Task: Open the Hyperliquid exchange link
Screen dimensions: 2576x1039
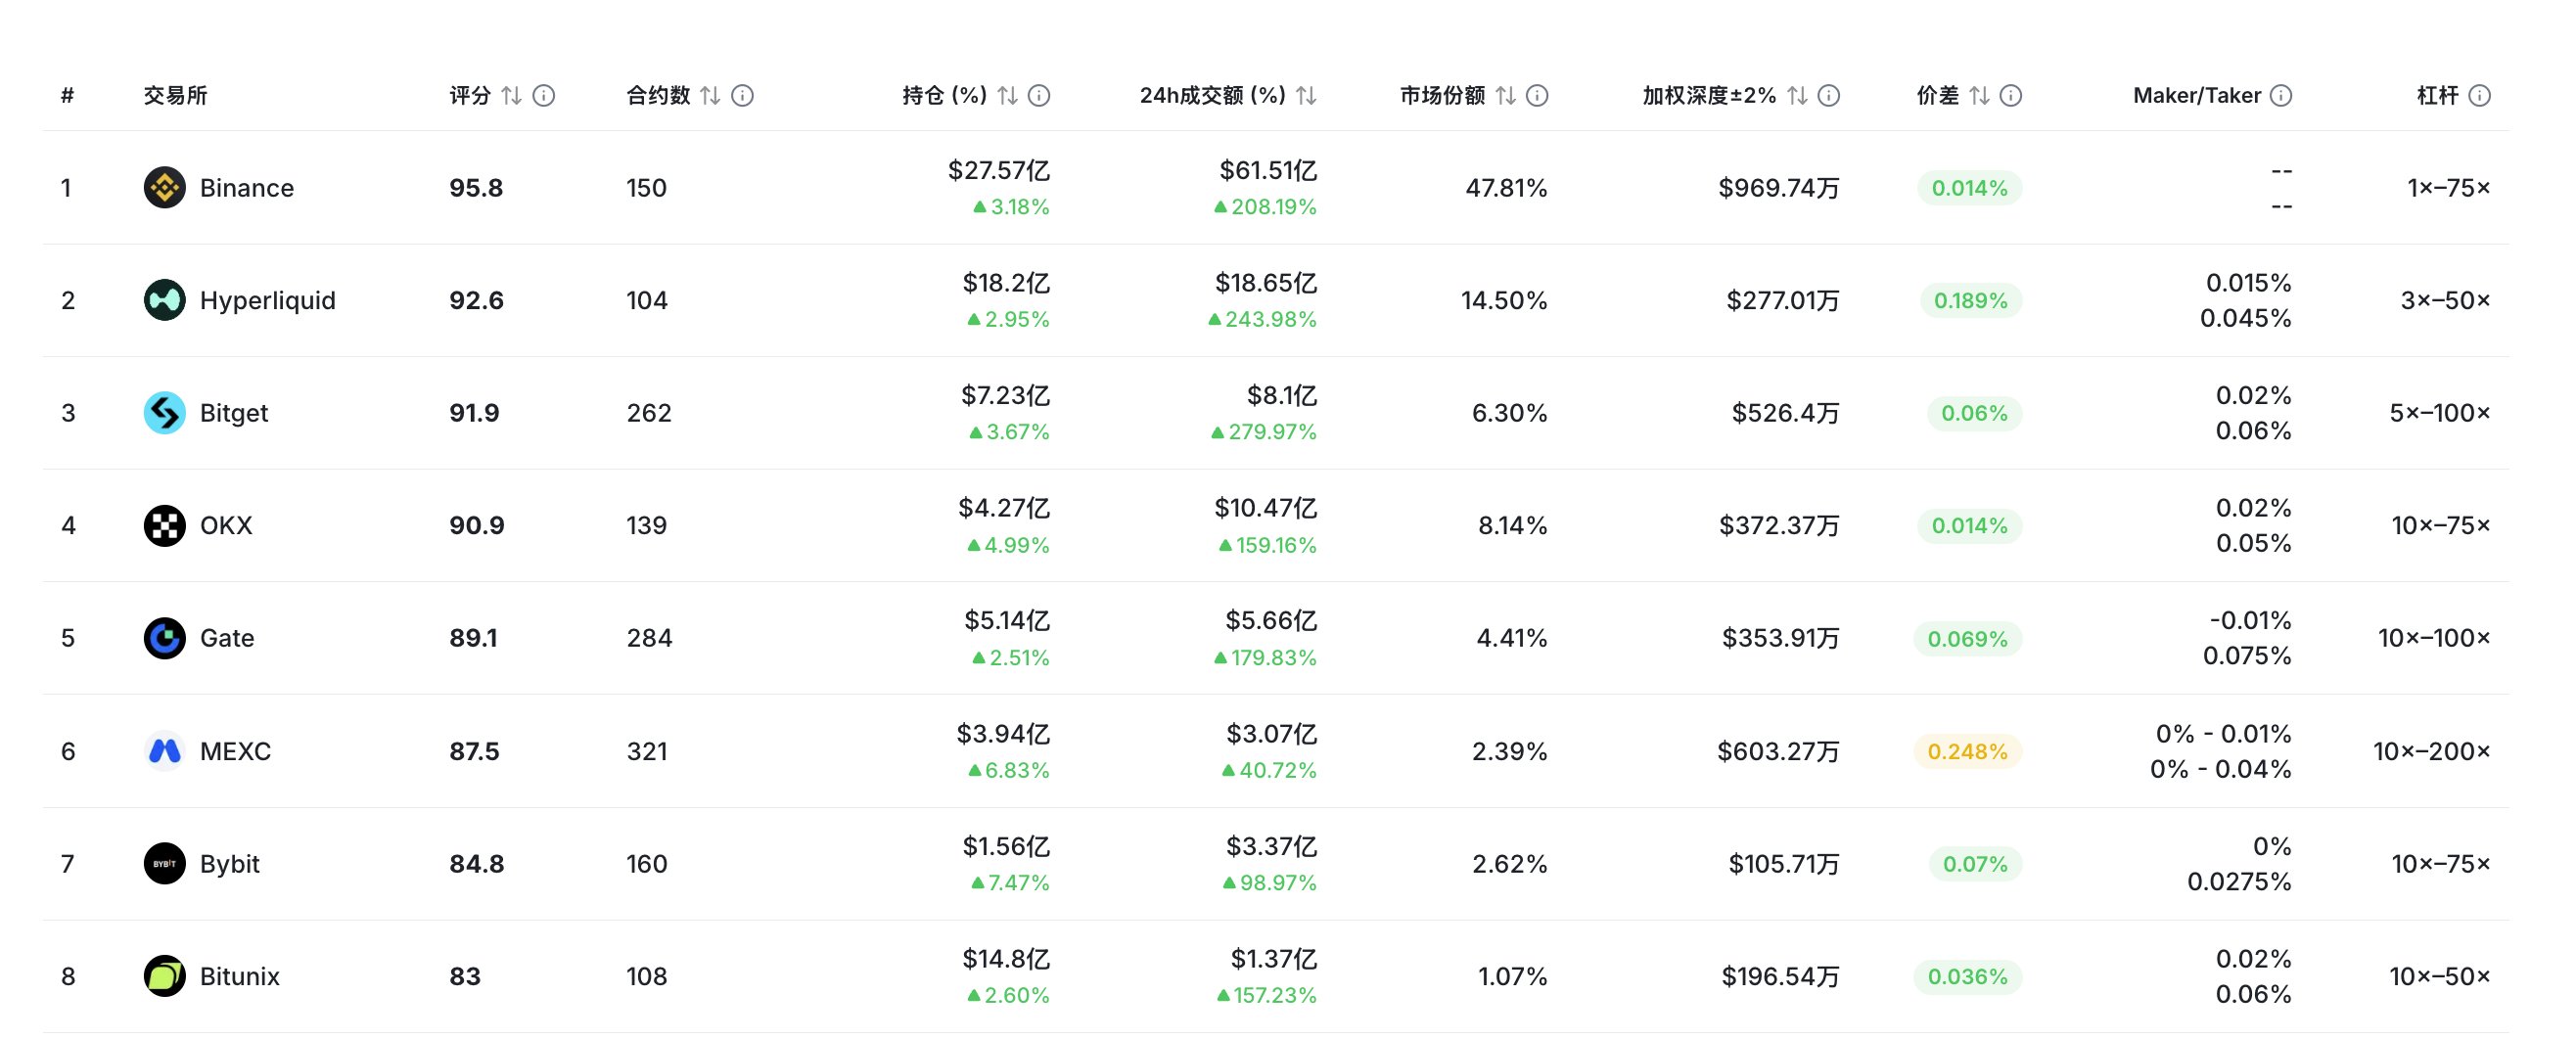Action: pyautogui.click(x=268, y=300)
